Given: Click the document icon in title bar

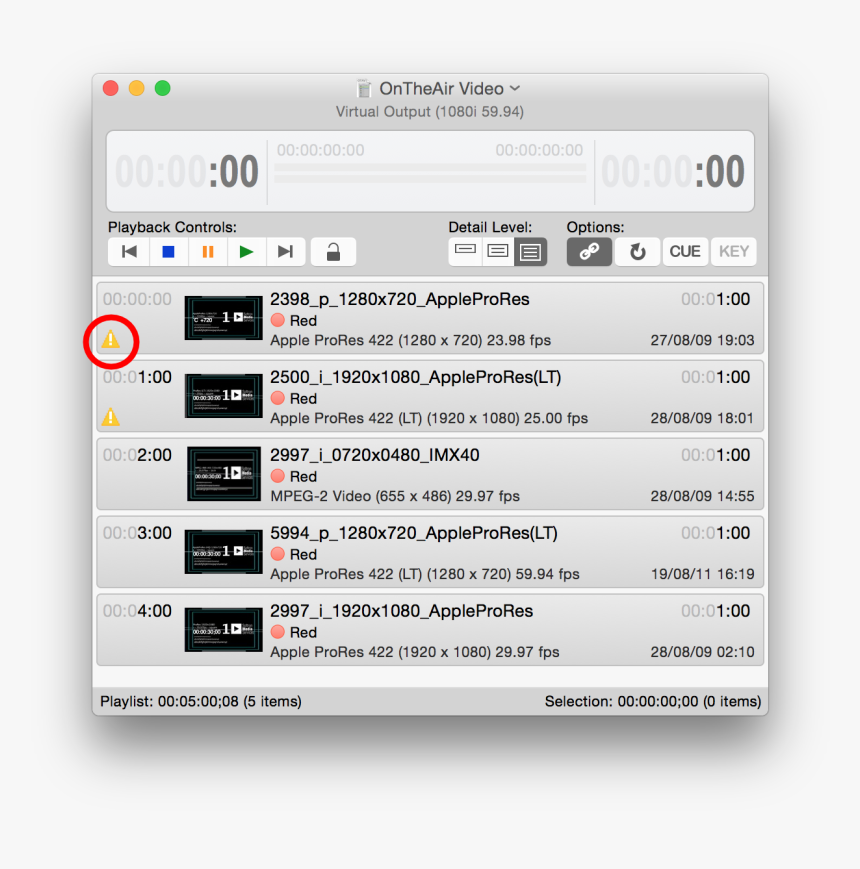Looking at the screenshot, I should (x=364, y=88).
